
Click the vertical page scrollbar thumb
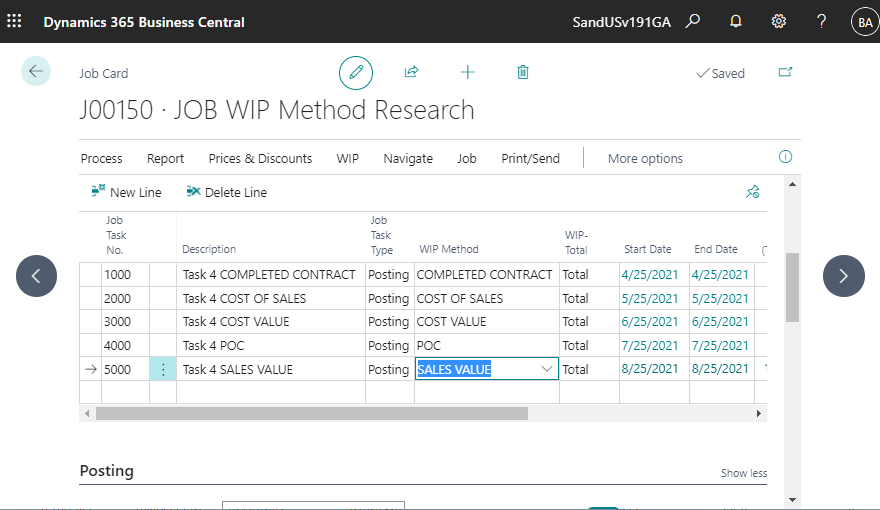[x=792, y=287]
